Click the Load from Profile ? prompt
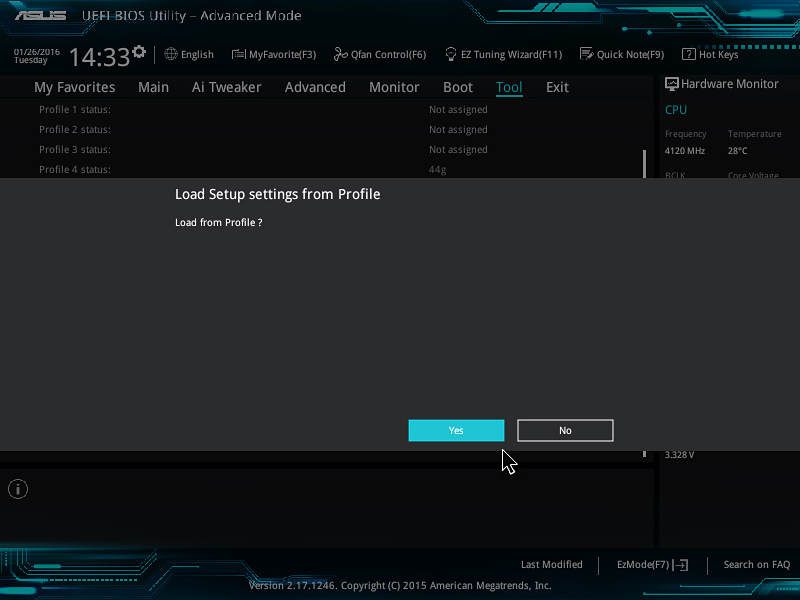Screen dimensions: 800x600 [x=218, y=222]
